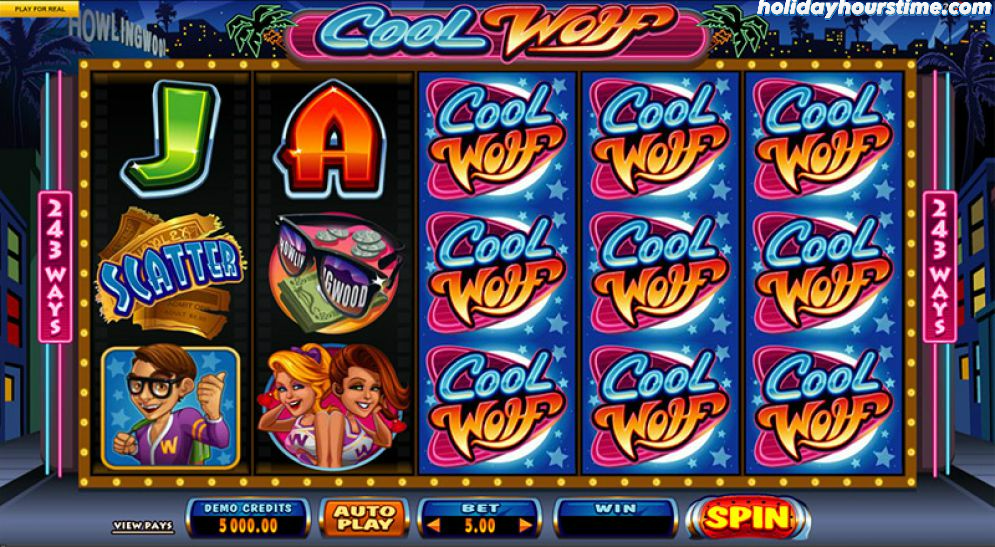Image resolution: width=995 pixels, height=547 pixels.
Task: Click middle Cool Wolf wild on fourth reel
Action: coord(660,273)
